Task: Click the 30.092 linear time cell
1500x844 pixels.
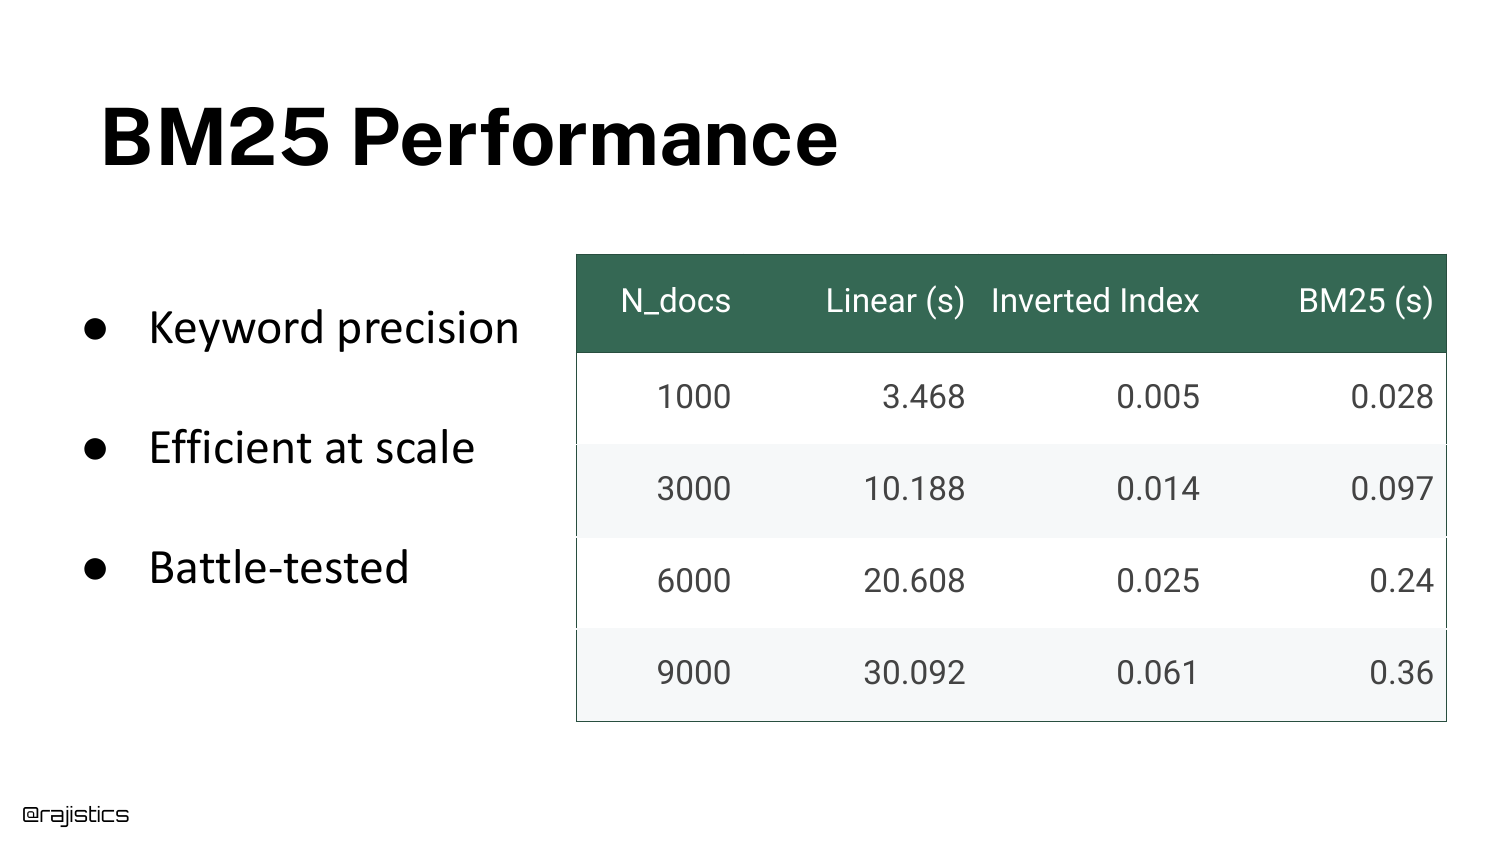Action: (x=913, y=673)
